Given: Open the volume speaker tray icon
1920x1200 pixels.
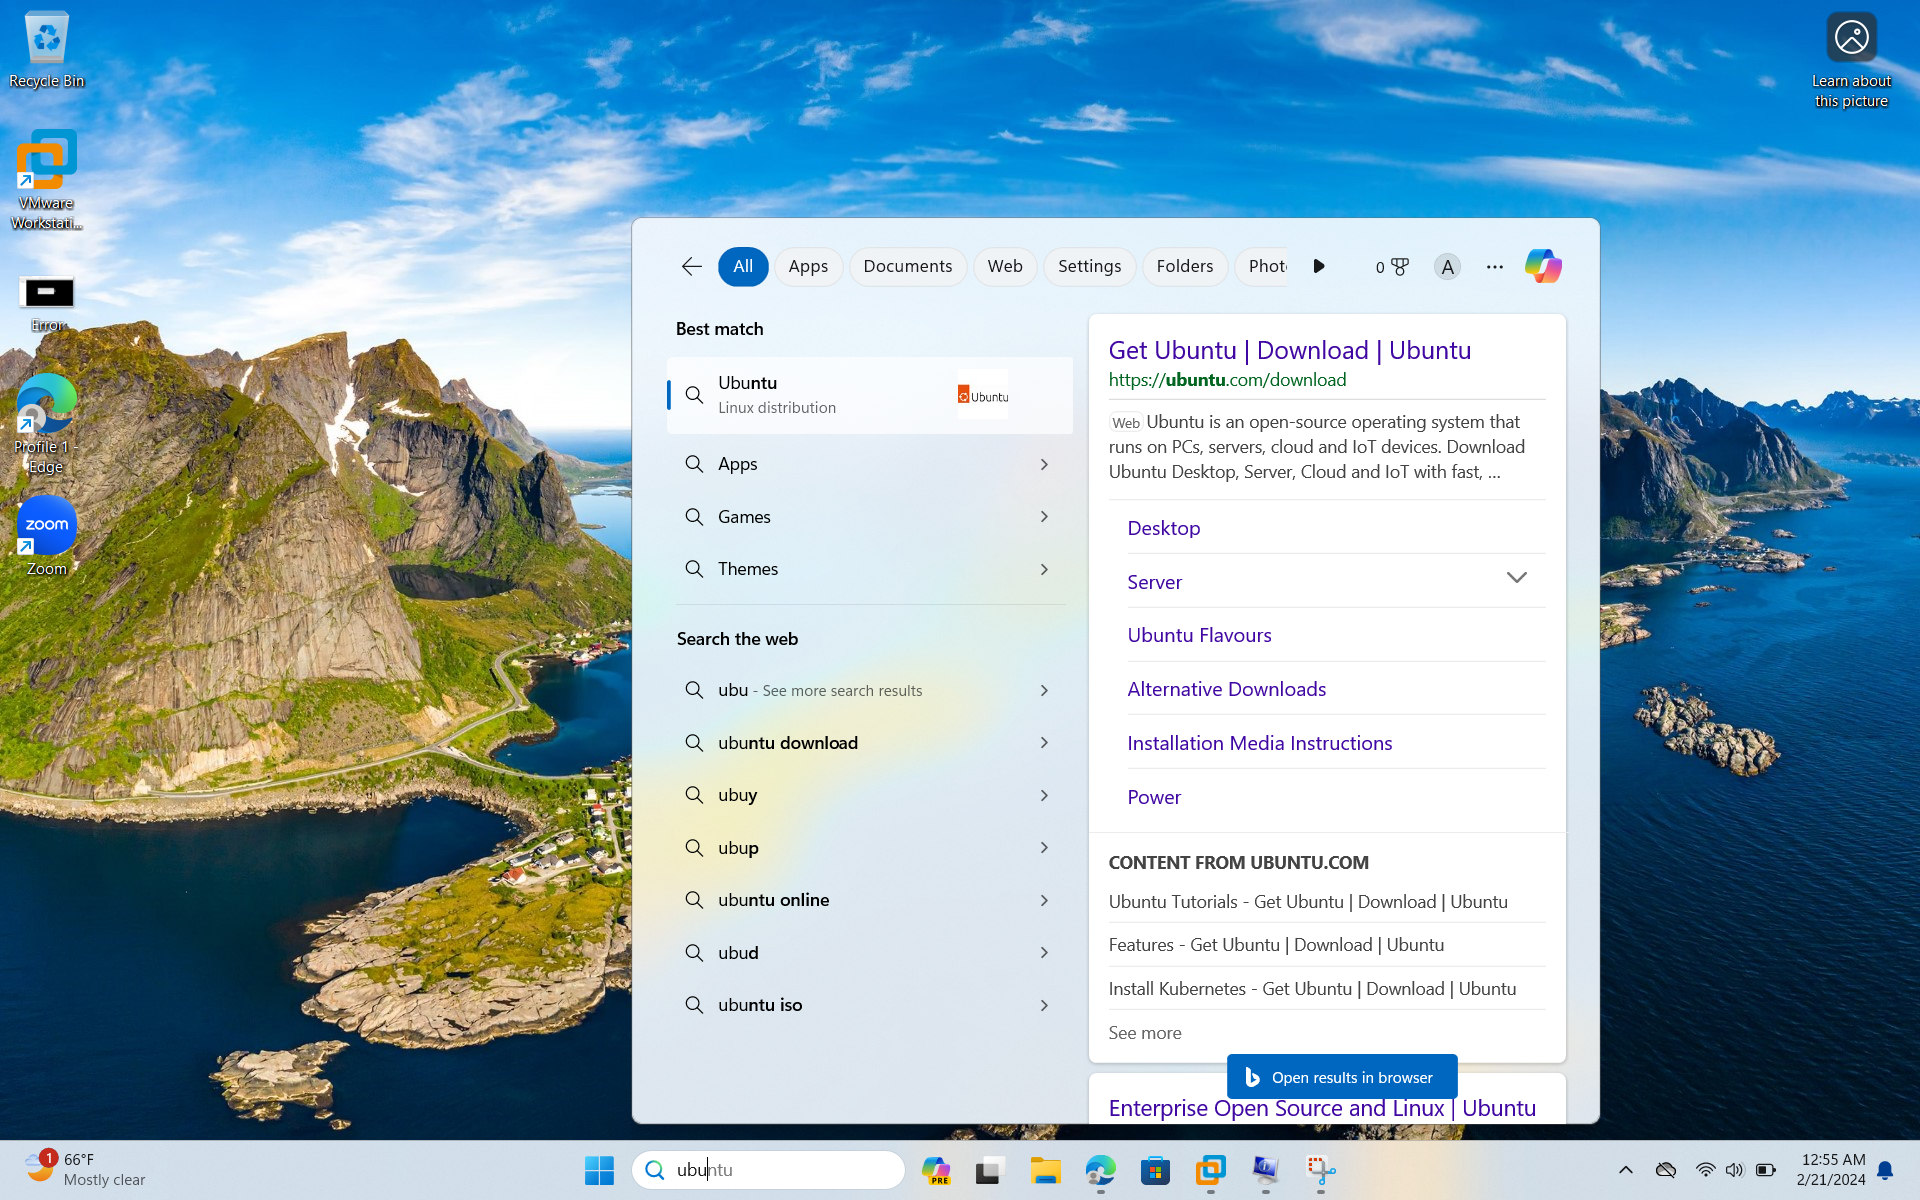Looking at the screenshot, I should point(1734,1170).
